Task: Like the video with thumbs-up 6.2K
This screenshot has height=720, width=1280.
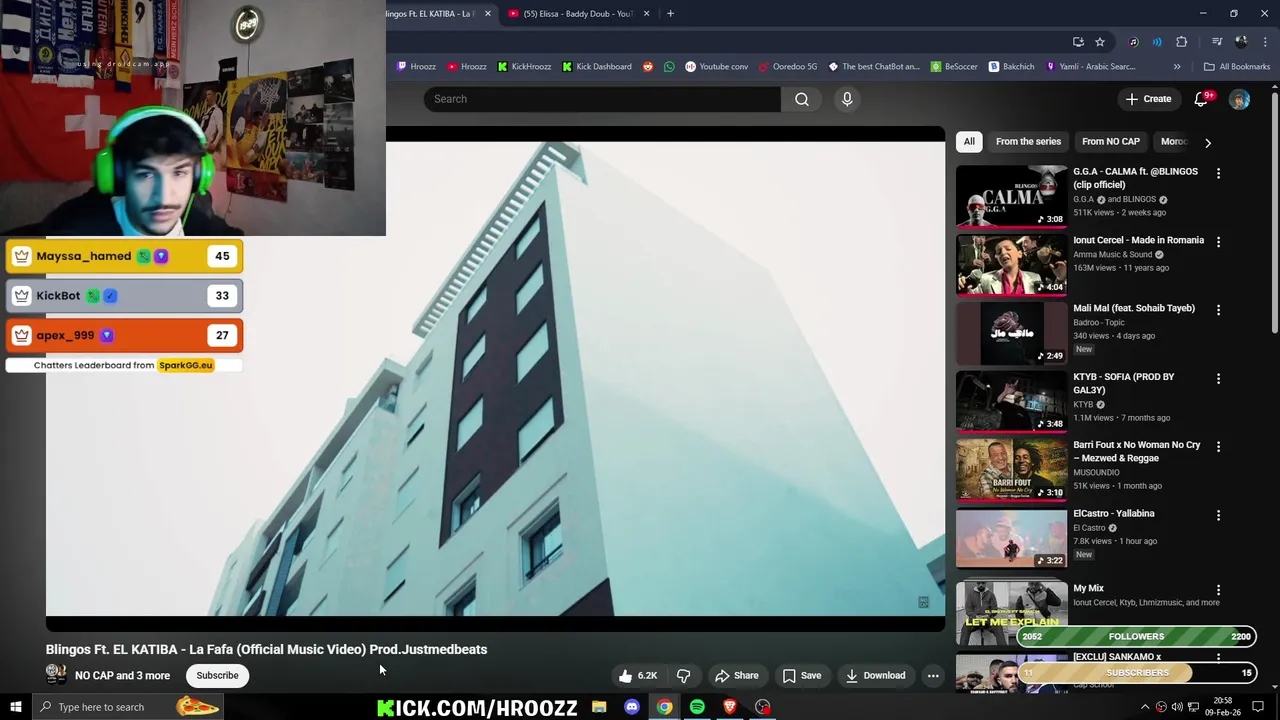Action: tap(637, 675)
